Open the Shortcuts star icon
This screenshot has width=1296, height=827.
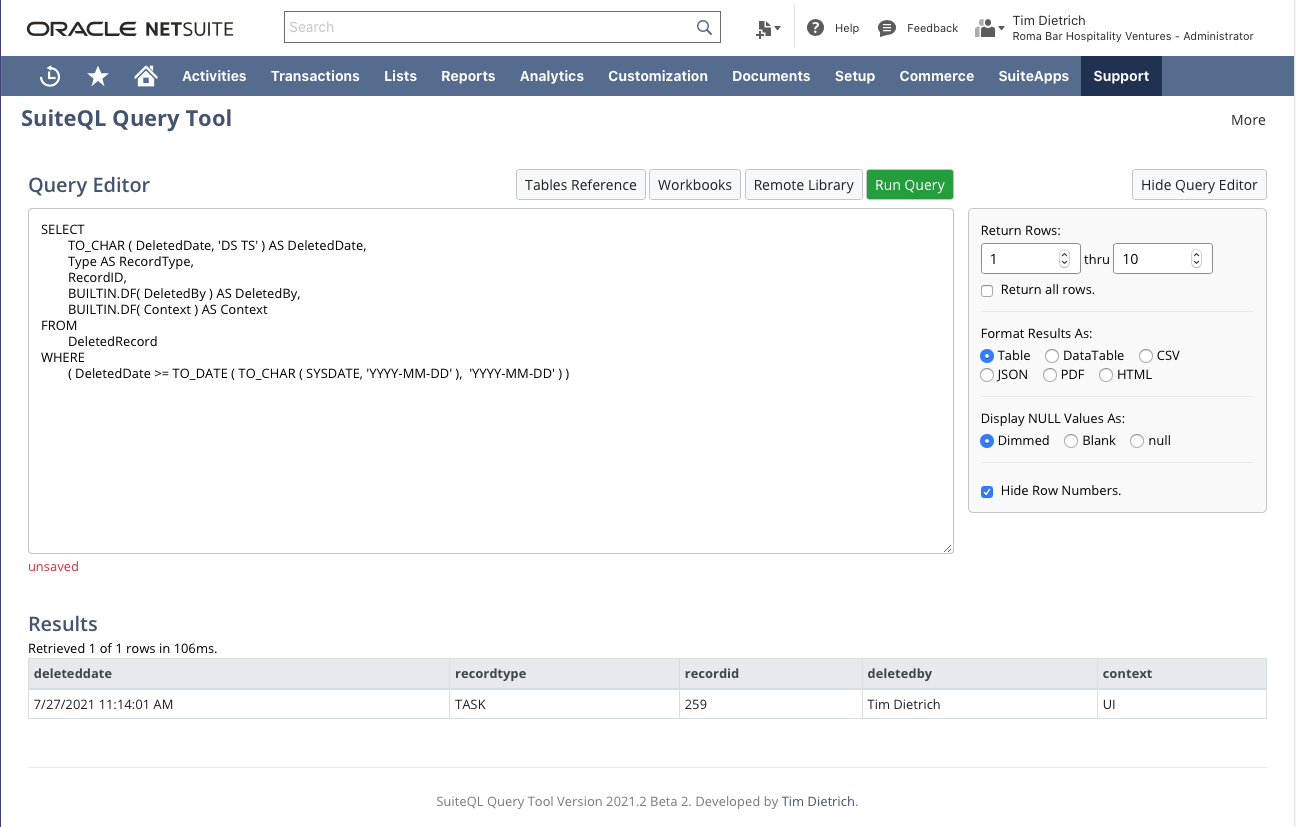(98, 76)
